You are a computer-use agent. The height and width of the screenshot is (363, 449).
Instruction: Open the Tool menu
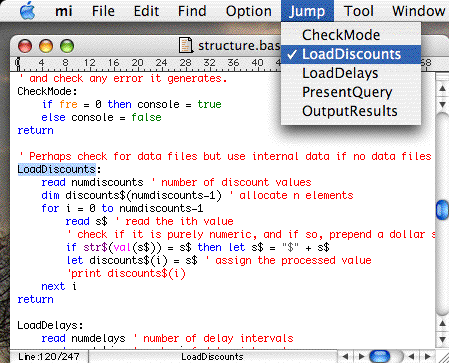[x=359, y=11]
